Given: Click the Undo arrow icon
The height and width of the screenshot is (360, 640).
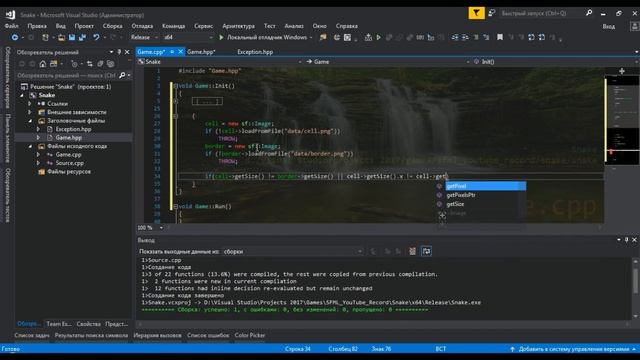Looking at the screenshot, I should 96,38.
